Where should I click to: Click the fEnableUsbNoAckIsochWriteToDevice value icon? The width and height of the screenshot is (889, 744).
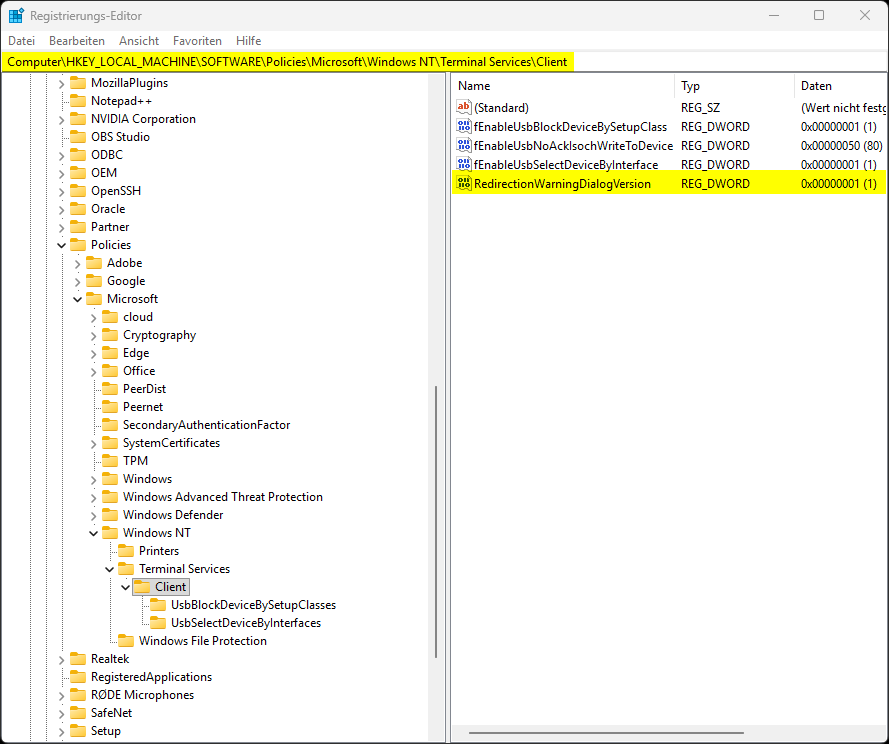coord(464,146)
